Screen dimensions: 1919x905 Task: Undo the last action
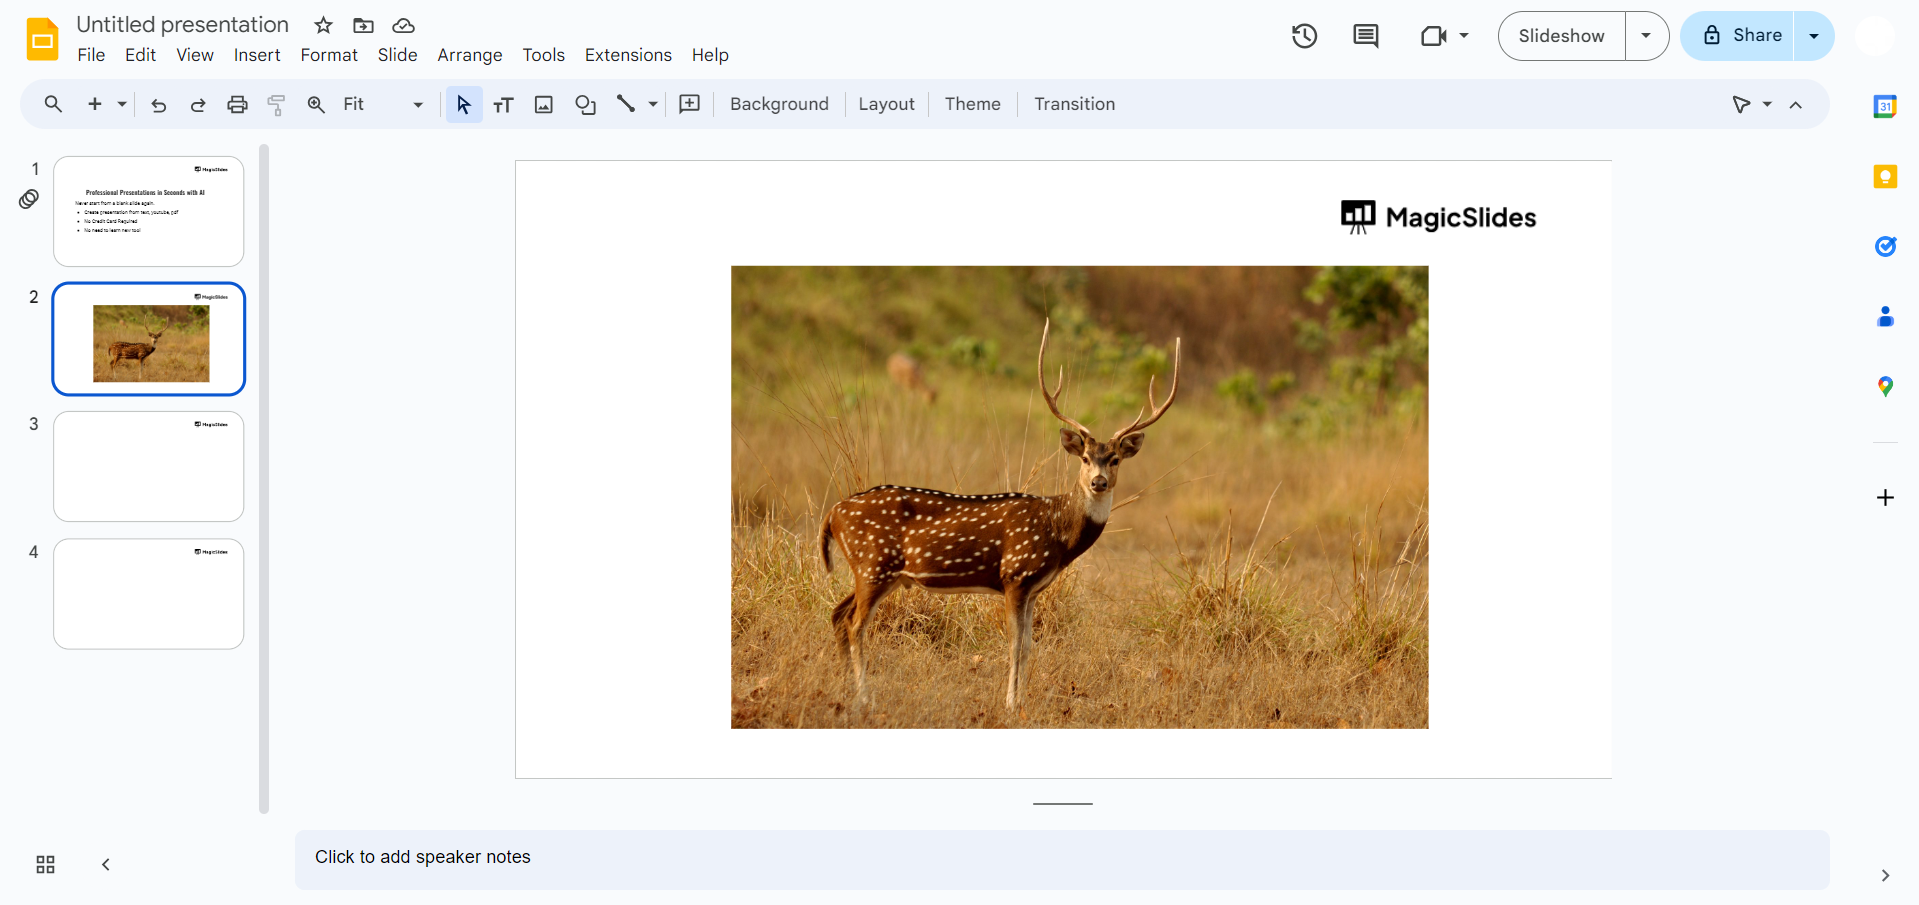pyautogui.click(x=157, y=104)
